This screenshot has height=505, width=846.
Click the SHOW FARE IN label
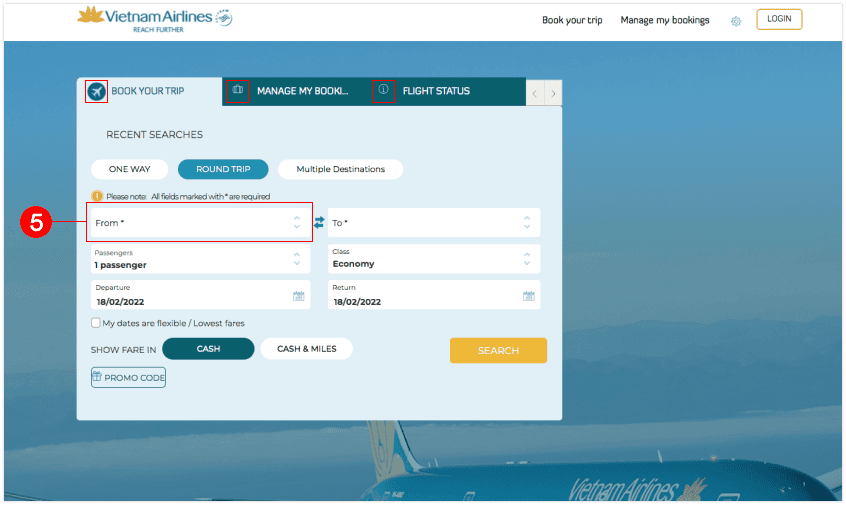pos(123,350)
